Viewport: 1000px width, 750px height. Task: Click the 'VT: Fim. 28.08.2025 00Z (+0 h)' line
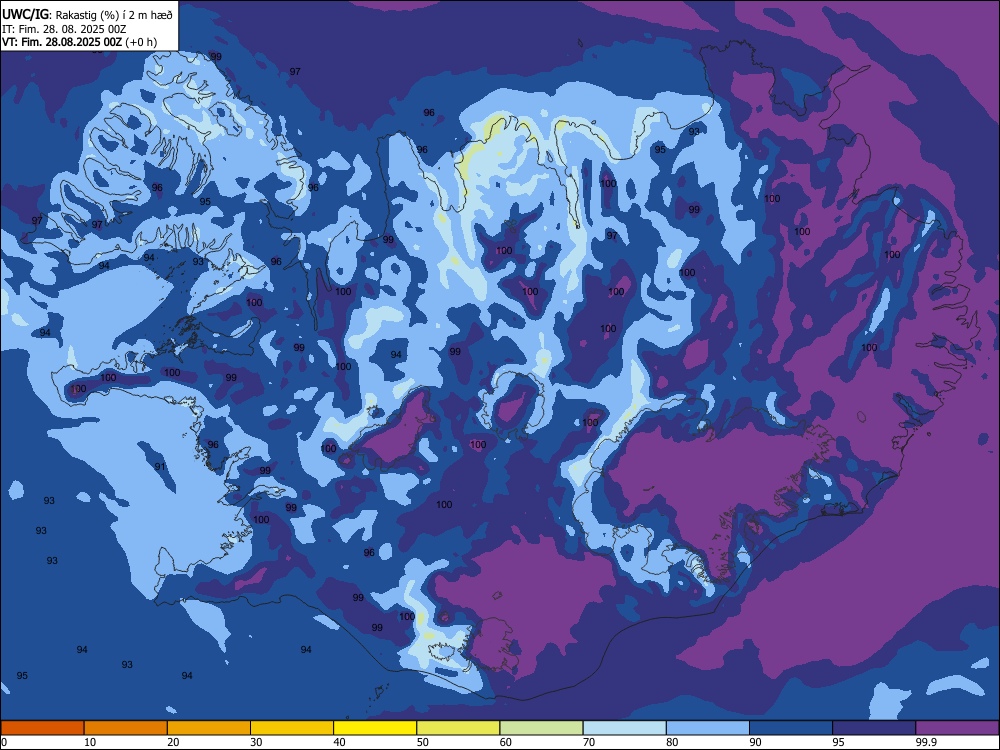pos(79,42)
